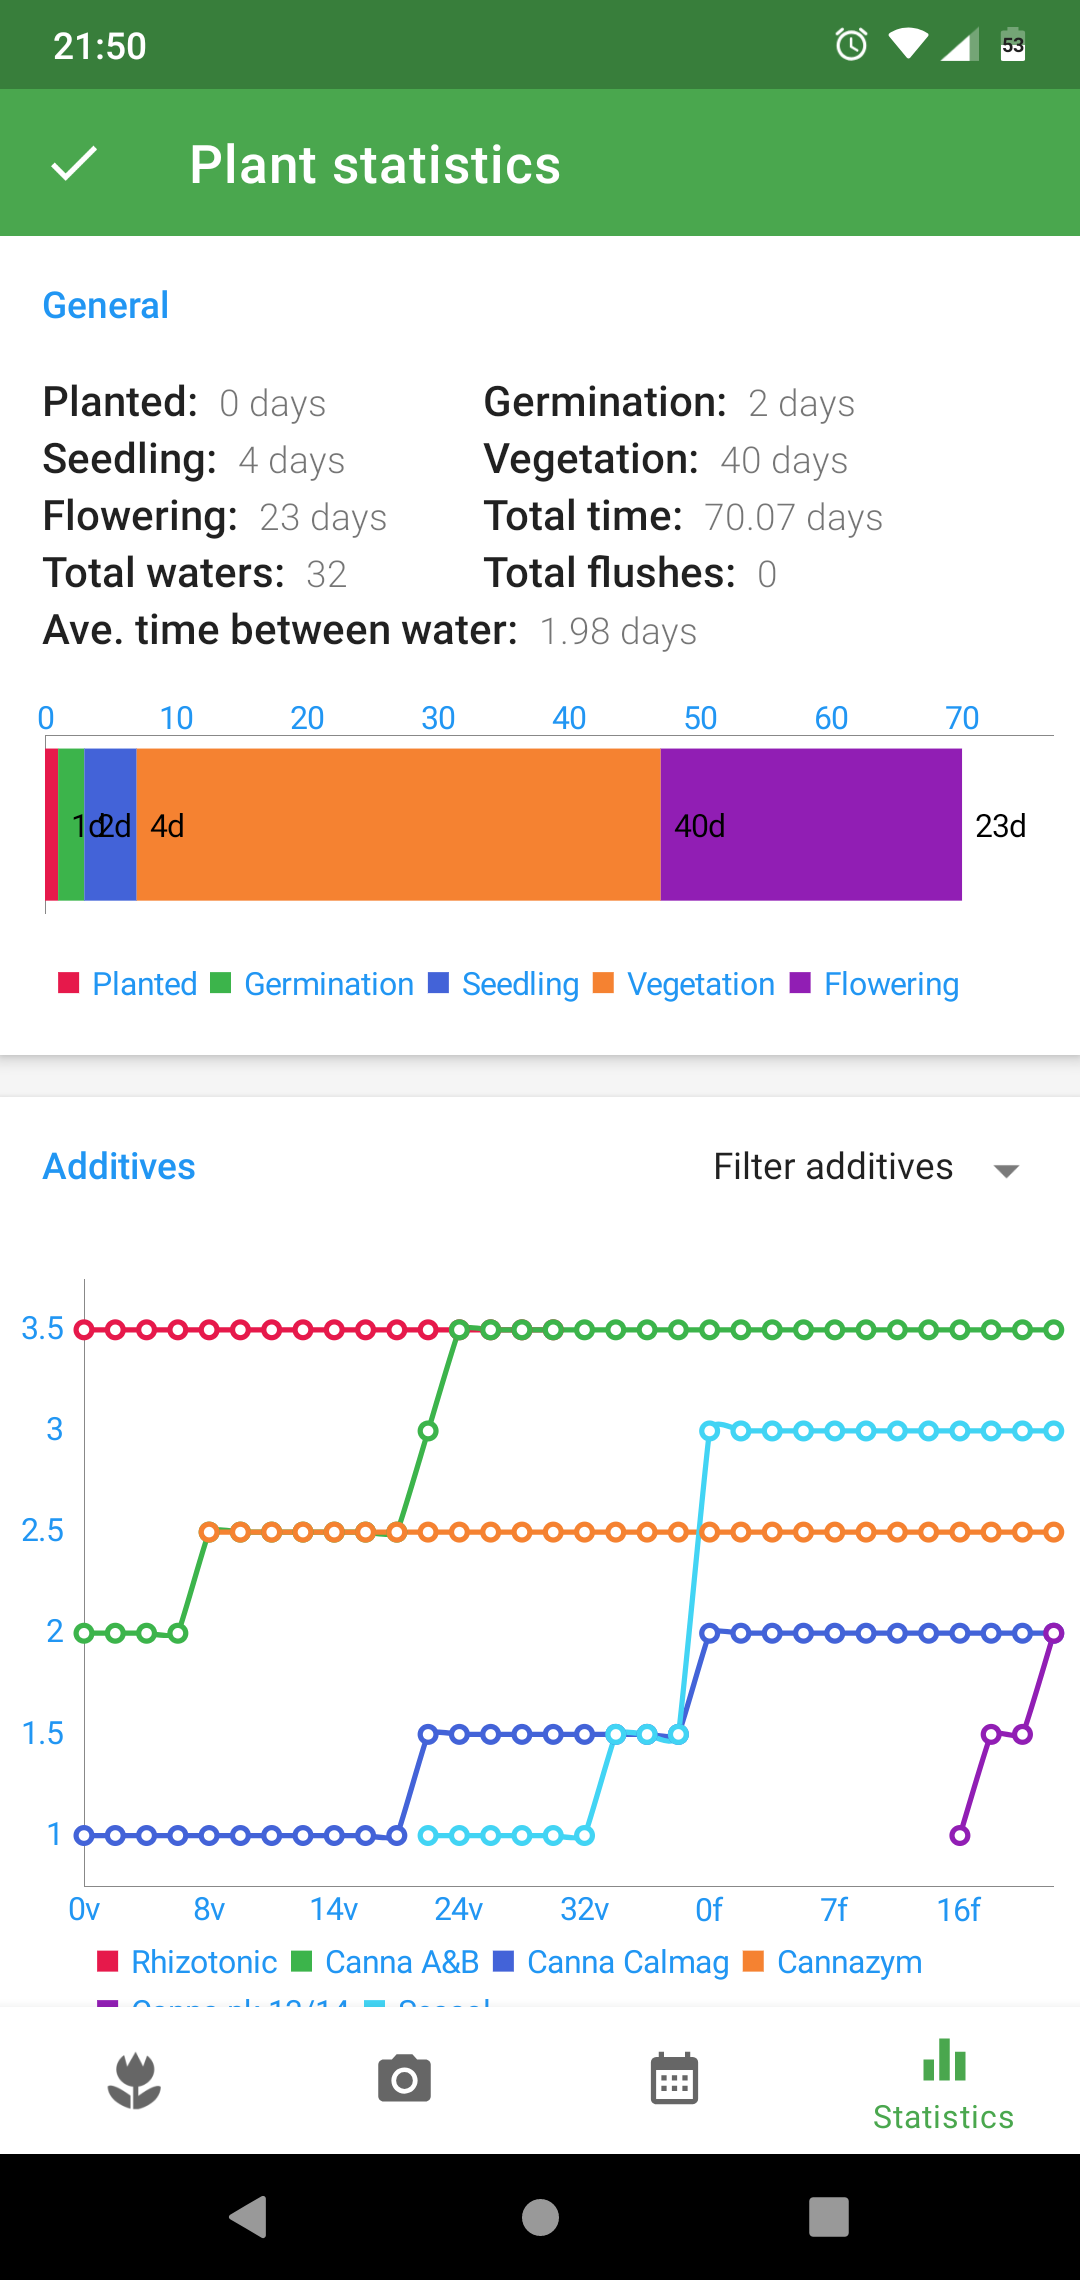Viewport: 1080px width, 2280px height.
Task: Tap the red Planted legend swatch
Action: [69, 983]
